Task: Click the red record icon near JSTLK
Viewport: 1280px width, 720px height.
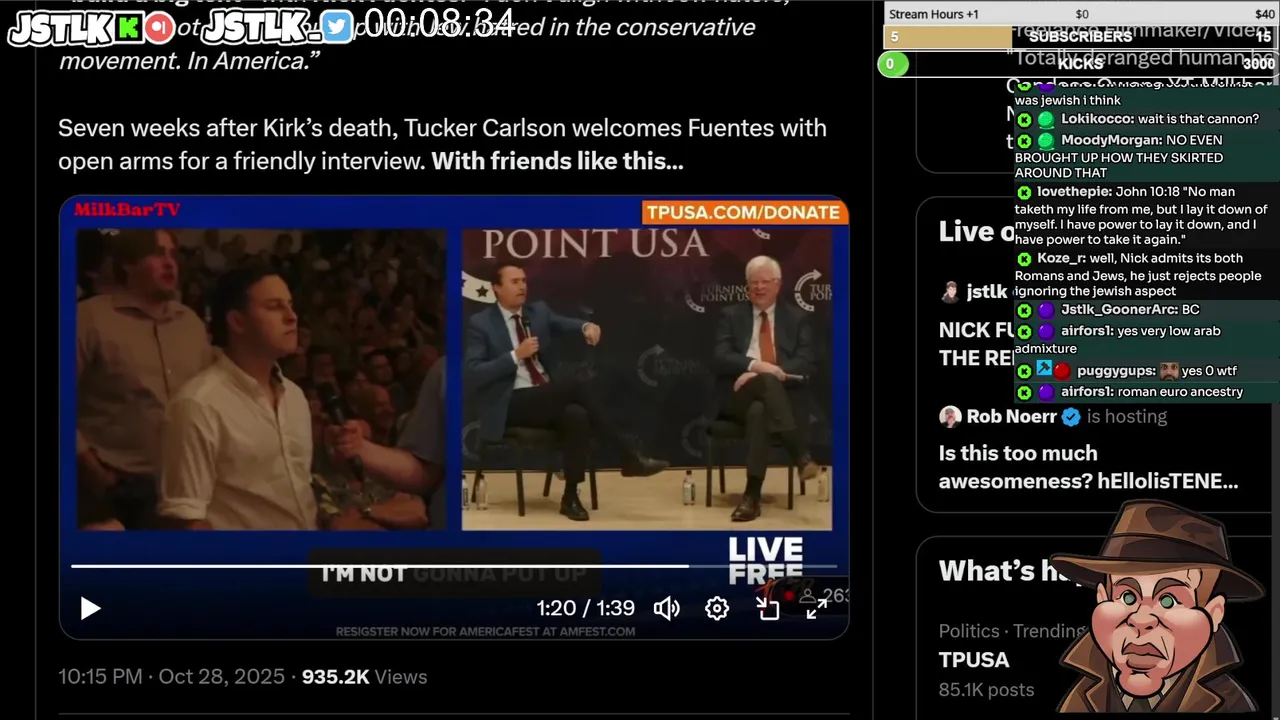Action: pyautogui.click(x=159, y=28)
